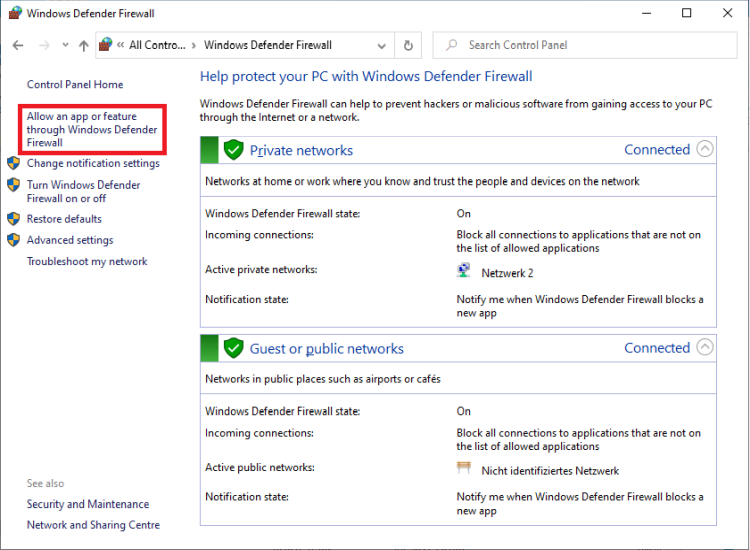
Task: Click the Windows Defender Firewall breadcrumb
Action: pyautogui.click(x=268, y=45)
